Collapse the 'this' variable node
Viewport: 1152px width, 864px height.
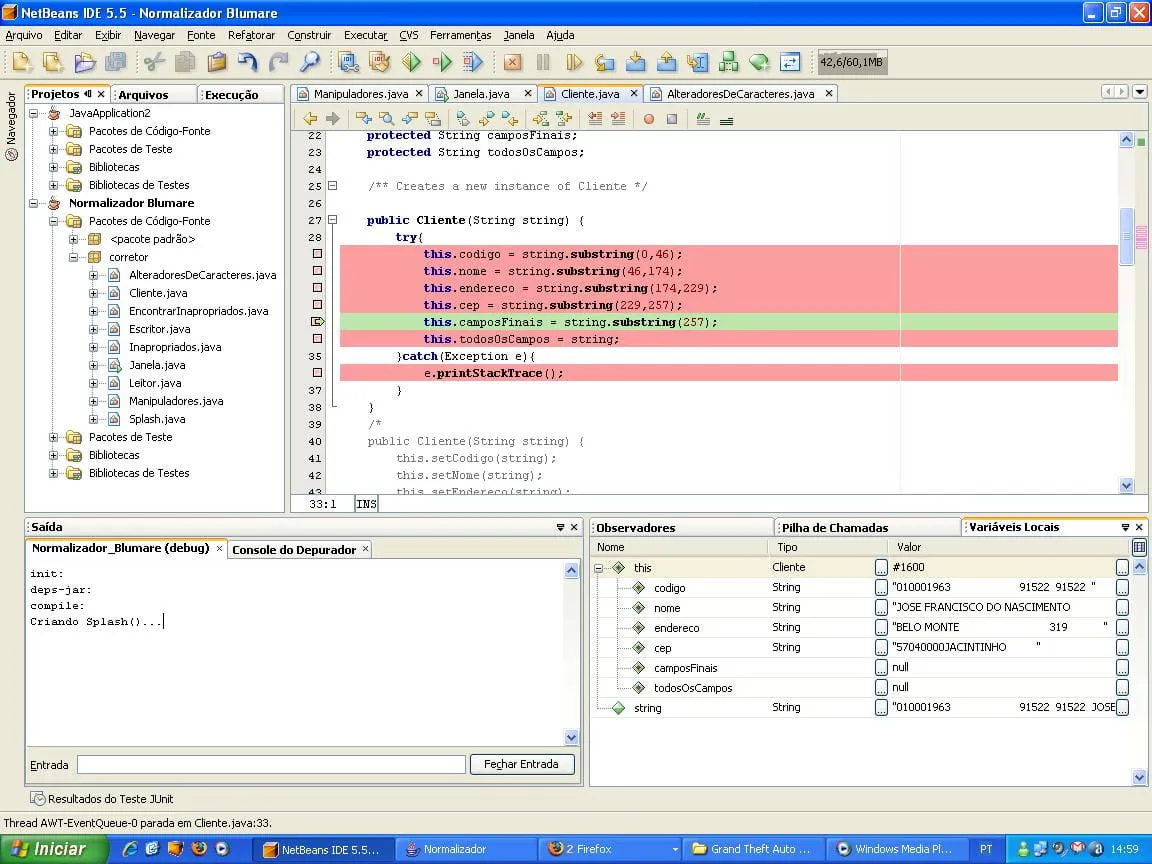599,568
